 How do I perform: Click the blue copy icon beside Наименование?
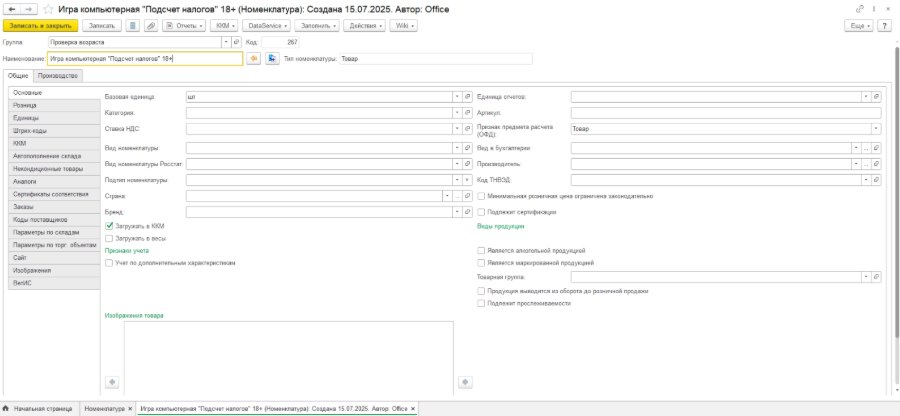tap(272, 59)
